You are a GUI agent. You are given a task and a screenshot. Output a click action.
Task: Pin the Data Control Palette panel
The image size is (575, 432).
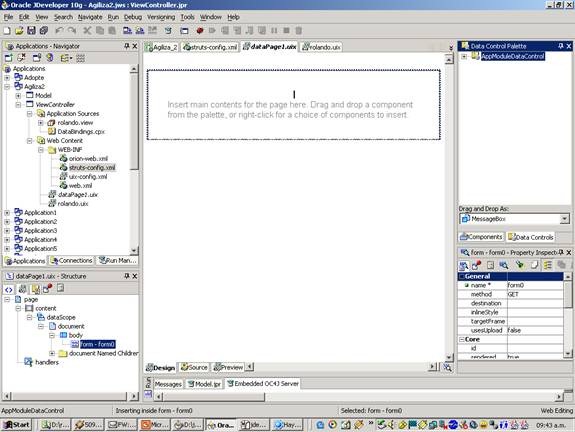coord(561,46)
